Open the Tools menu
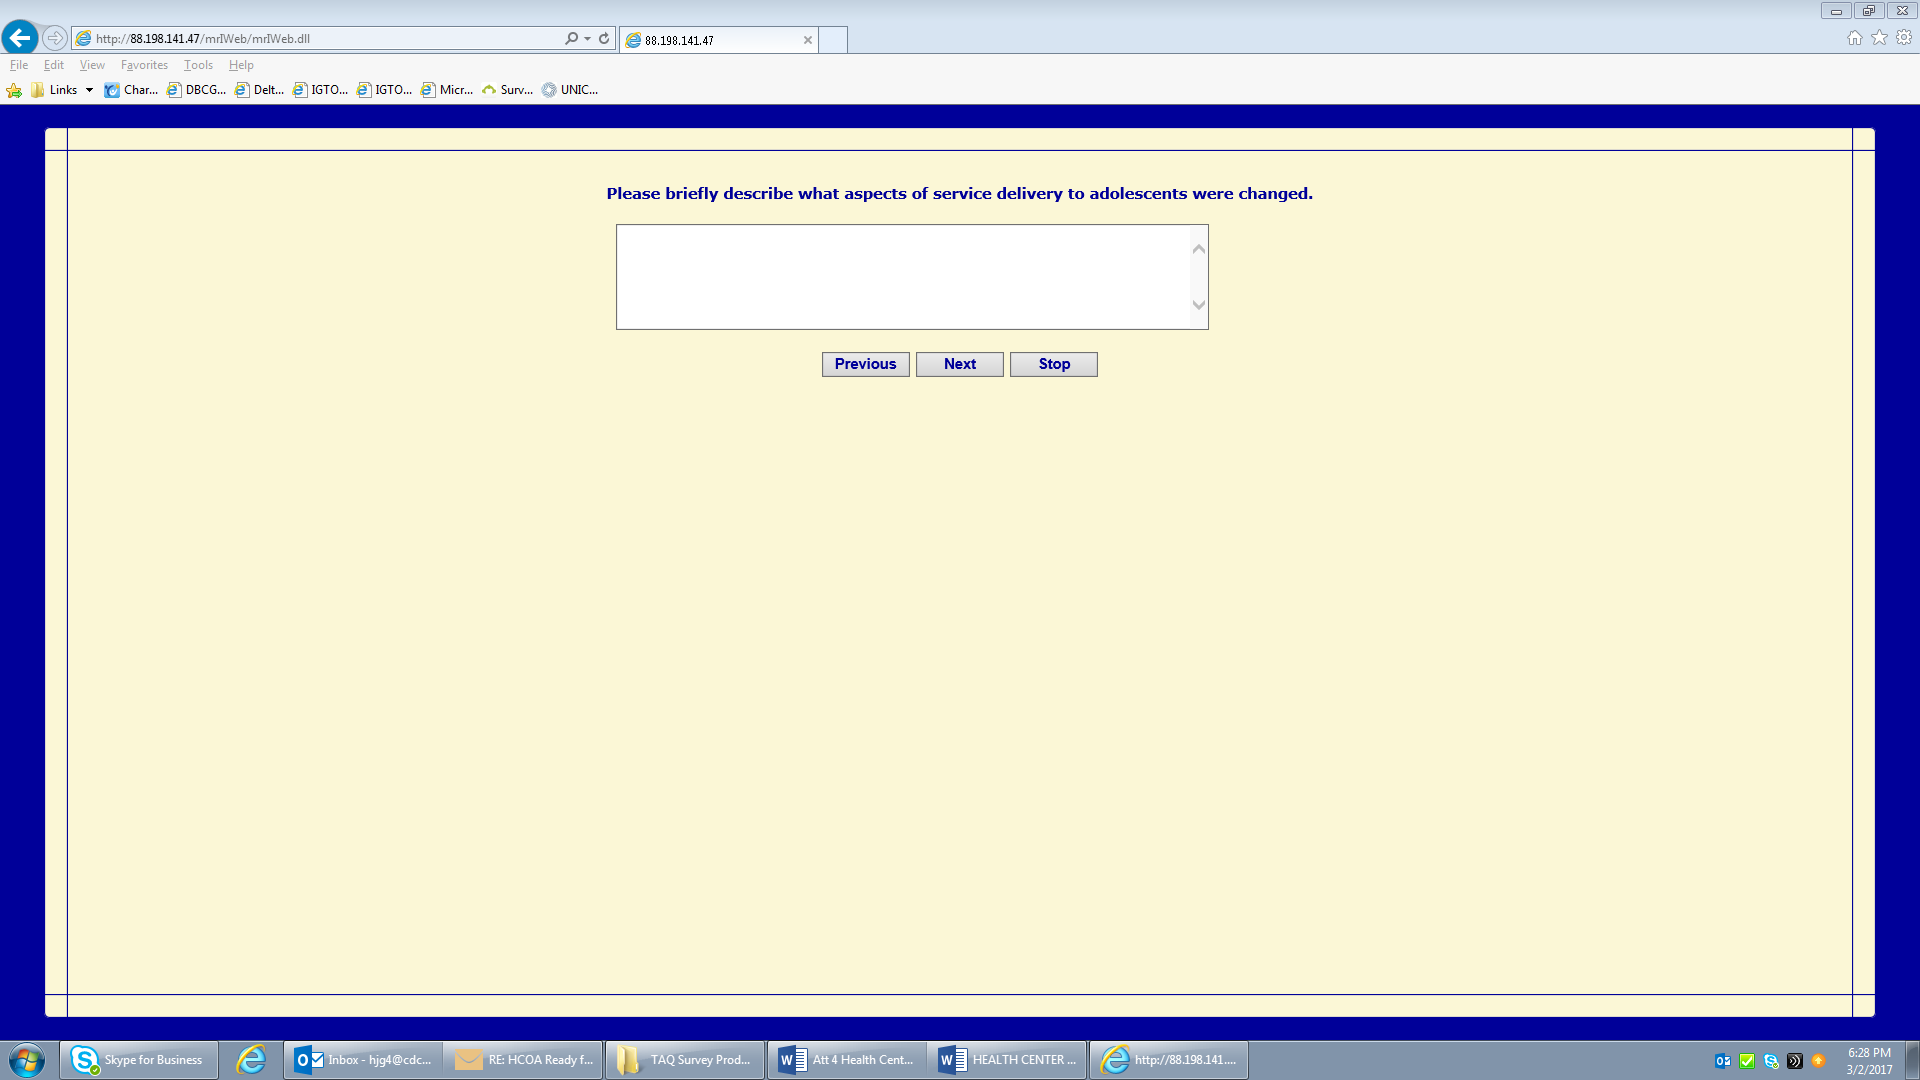Viewport: 1920px width, 1080px height. [198, 65]
